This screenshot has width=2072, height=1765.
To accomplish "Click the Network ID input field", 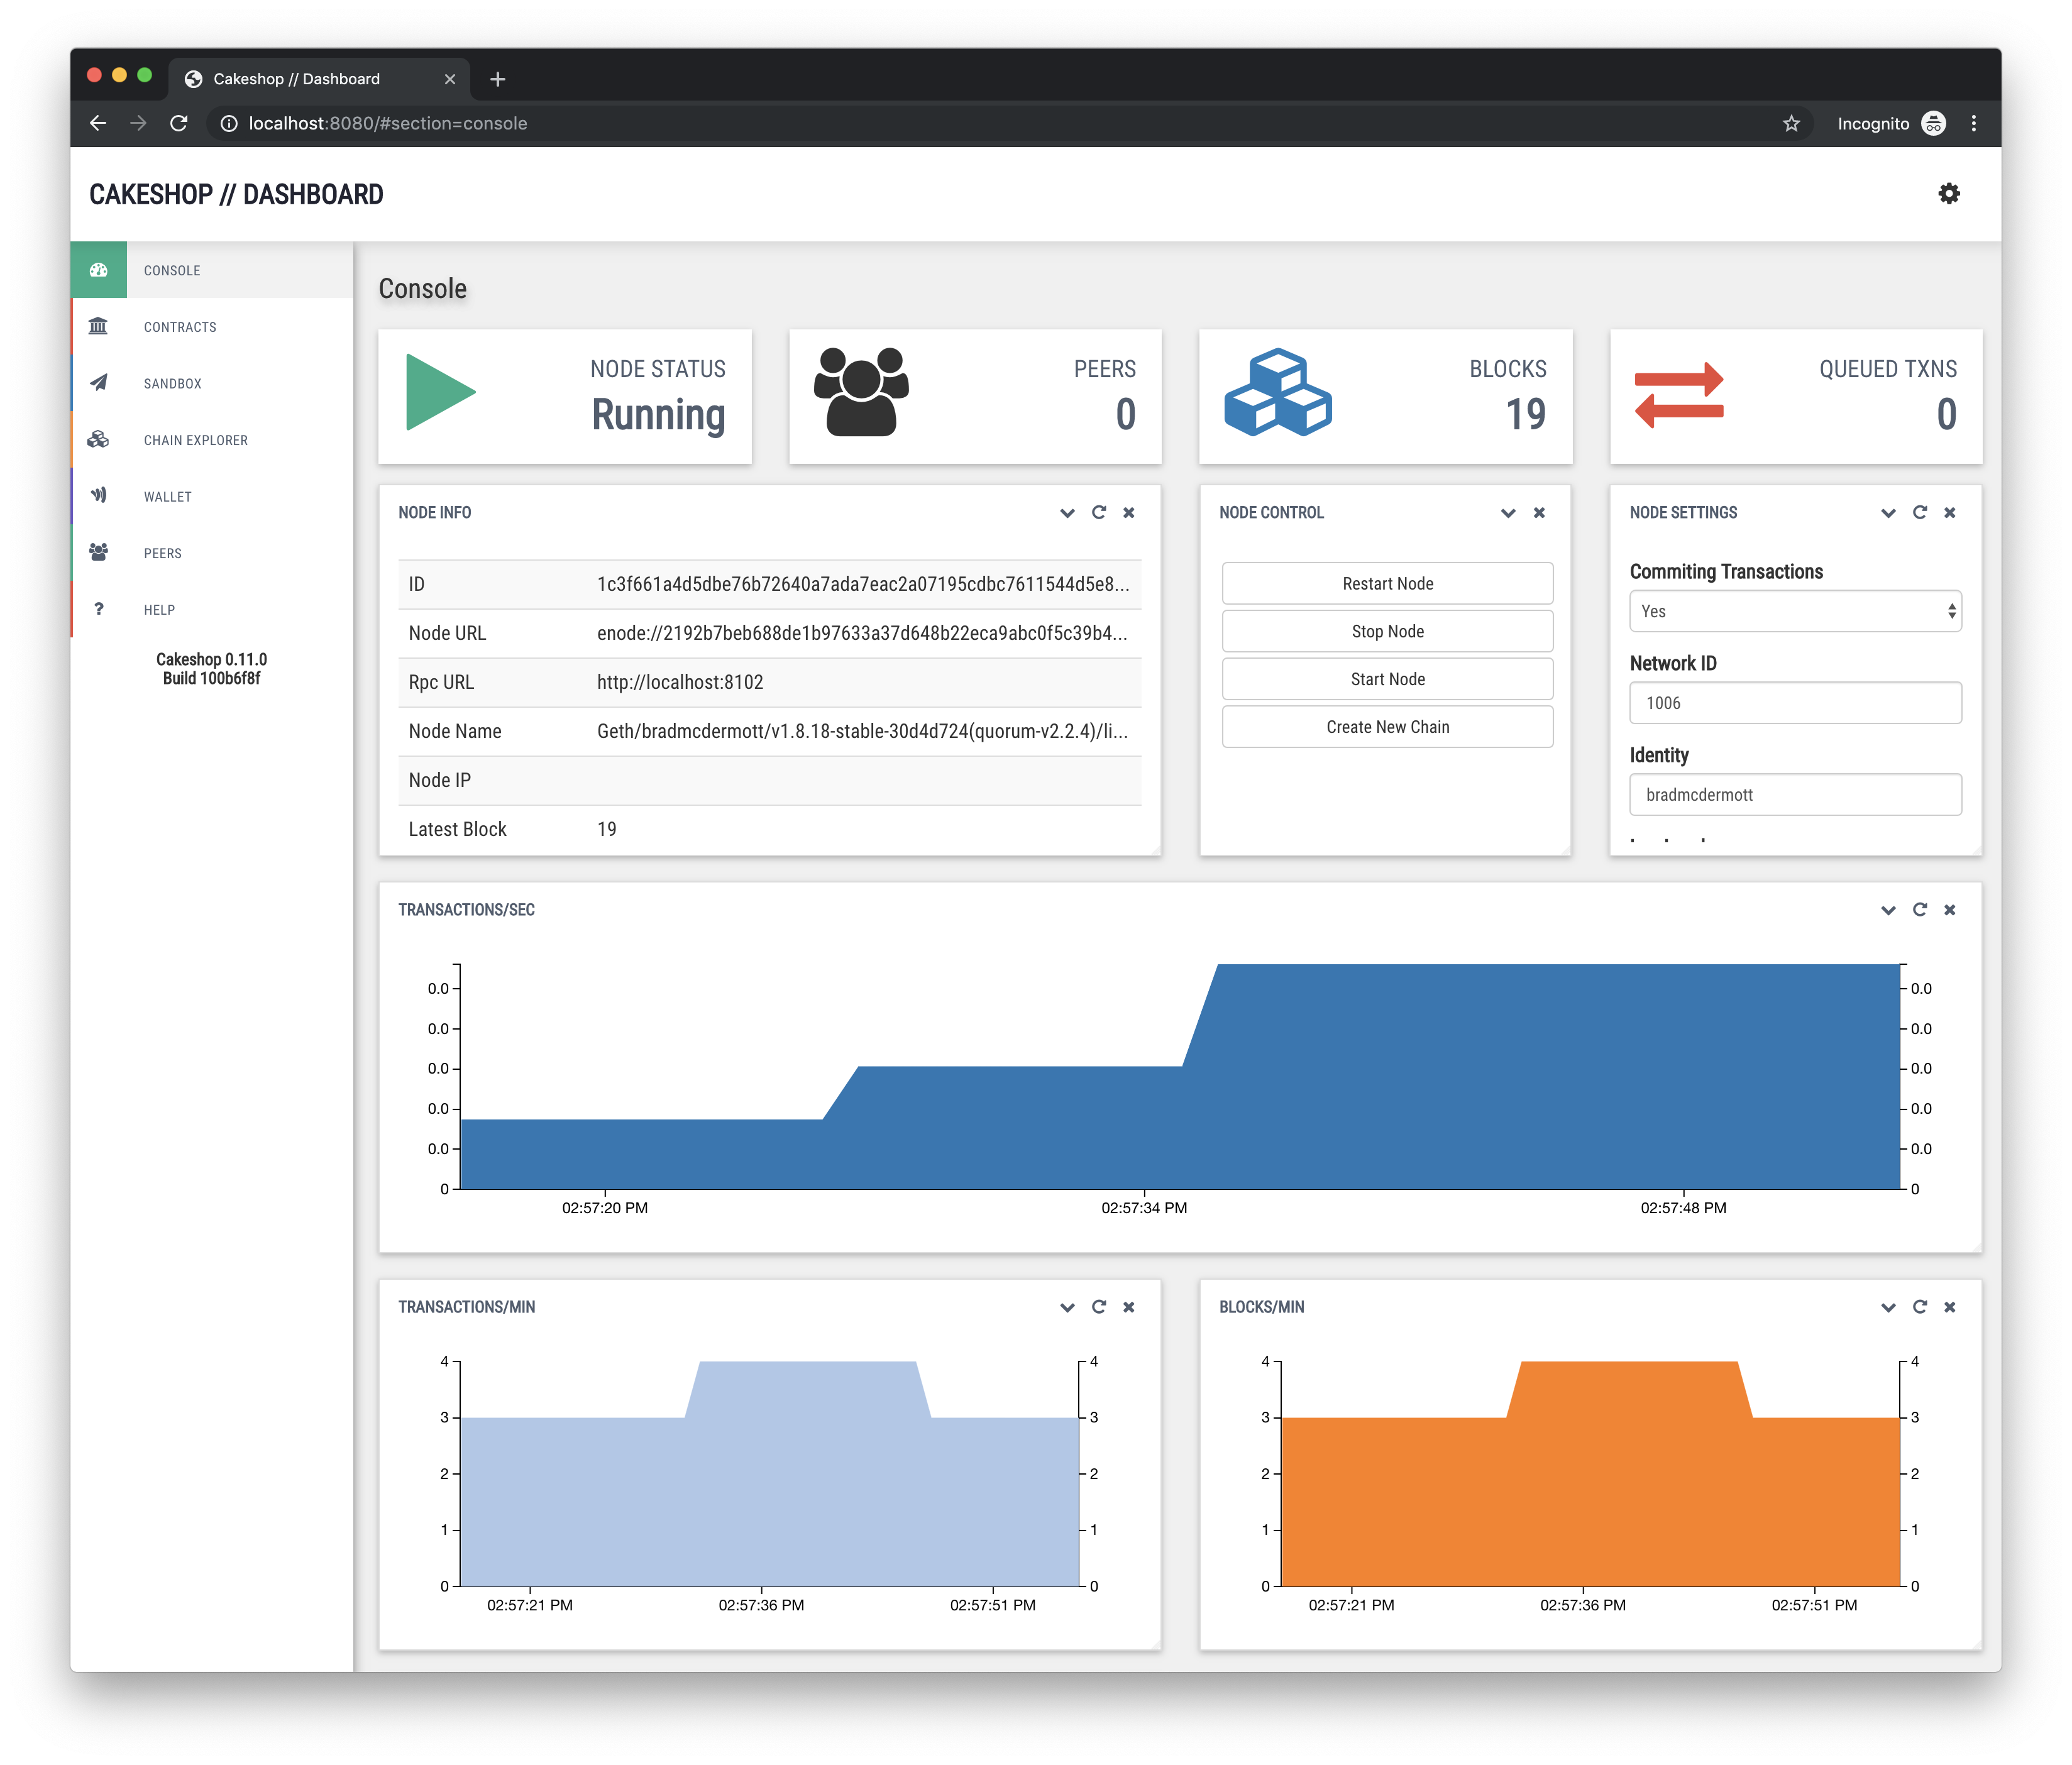I will (x=1795, y=703).
